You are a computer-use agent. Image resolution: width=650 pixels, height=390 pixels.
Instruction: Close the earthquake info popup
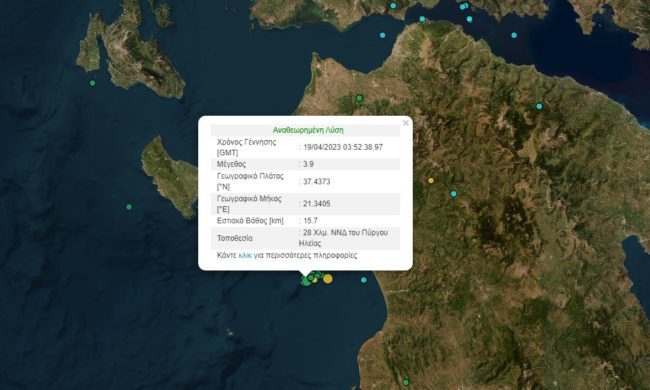click(x=405, y=123)
